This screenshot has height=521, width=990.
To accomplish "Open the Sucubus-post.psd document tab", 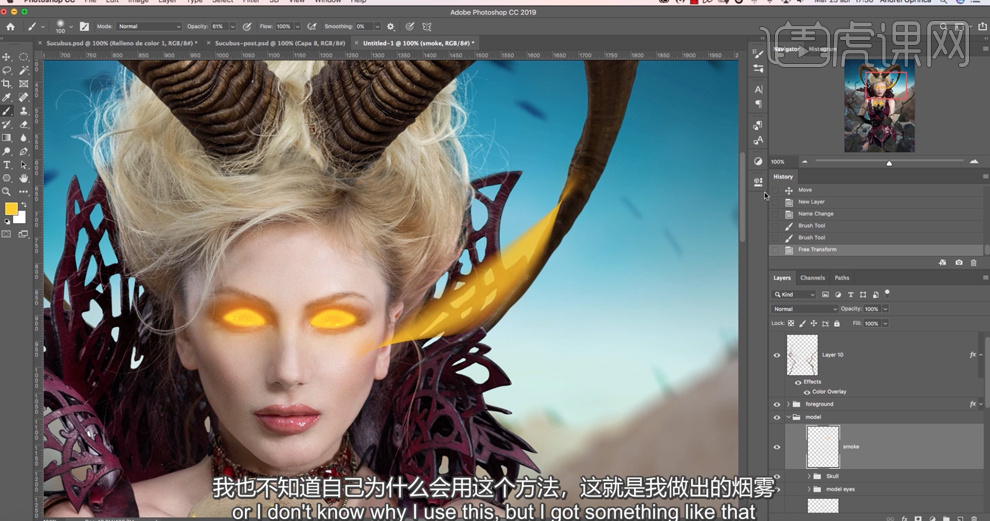I will point(279,44).
